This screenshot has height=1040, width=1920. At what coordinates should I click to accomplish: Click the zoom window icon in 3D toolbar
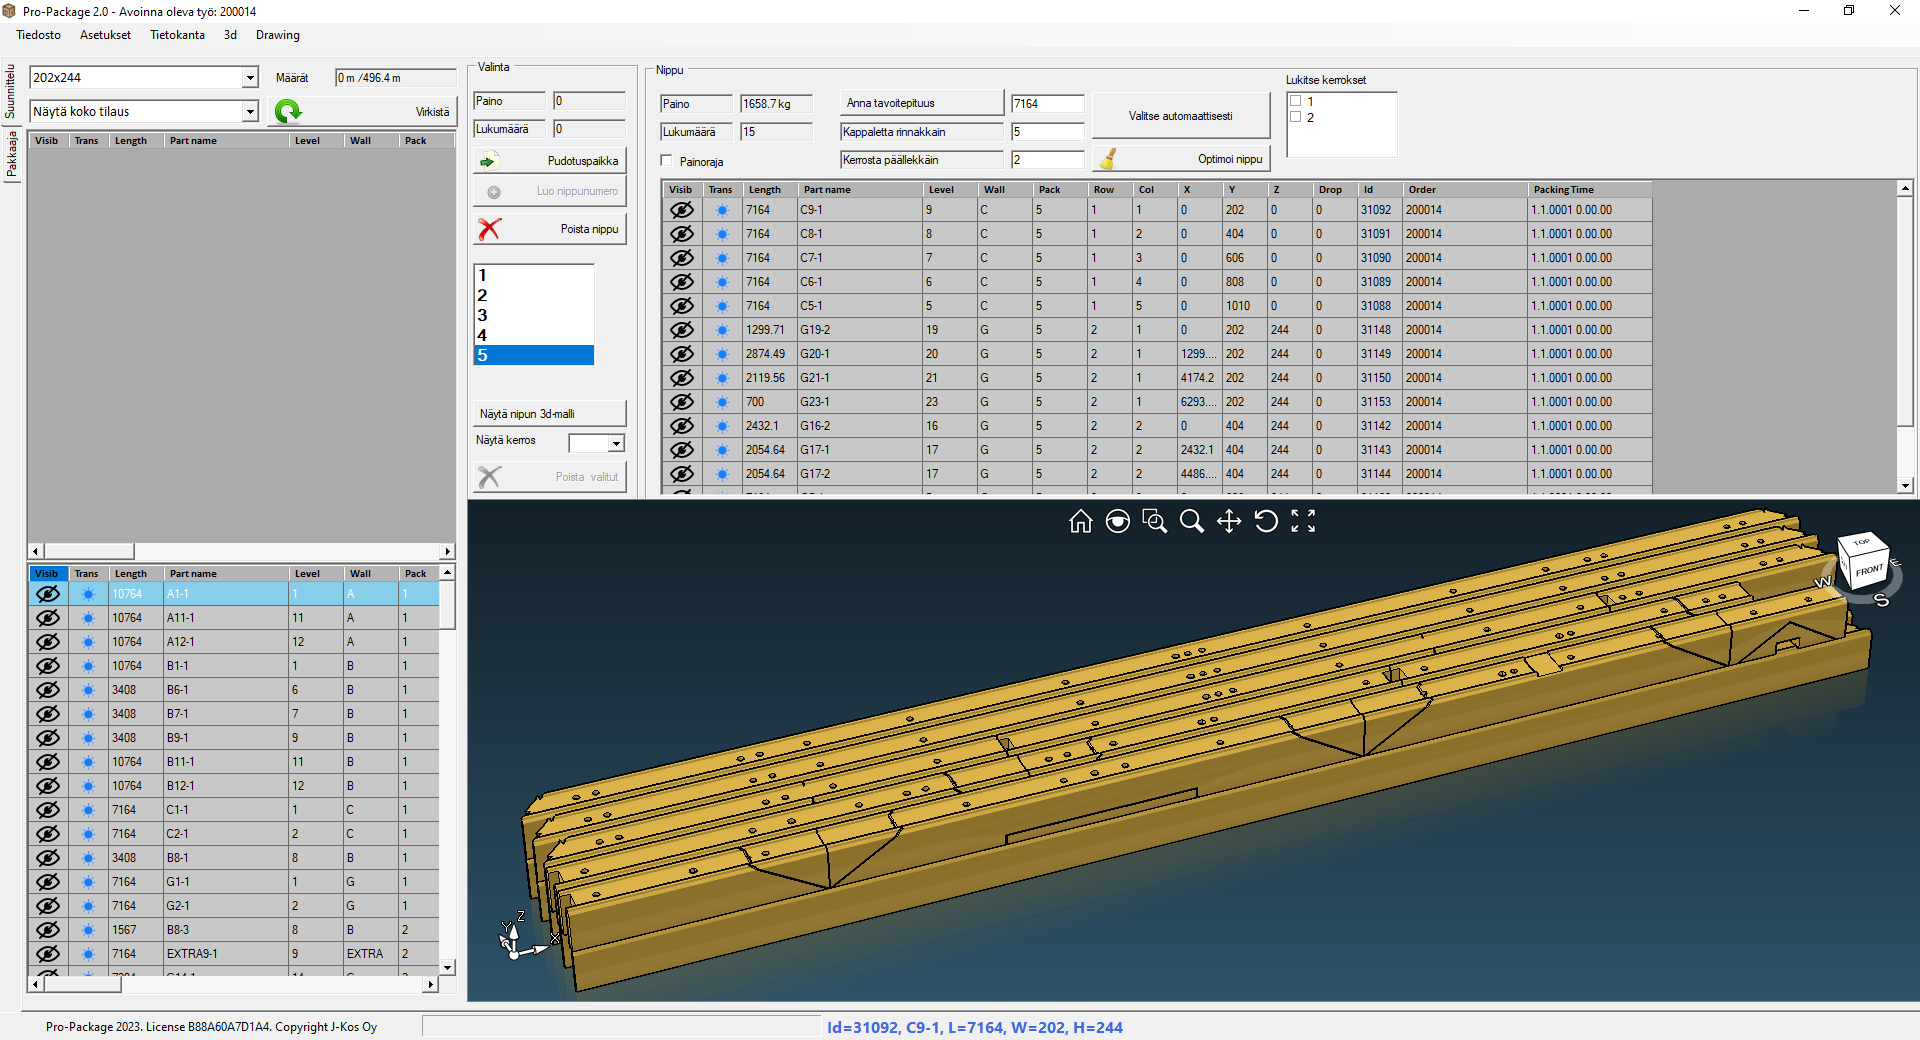pos(1154,521)
